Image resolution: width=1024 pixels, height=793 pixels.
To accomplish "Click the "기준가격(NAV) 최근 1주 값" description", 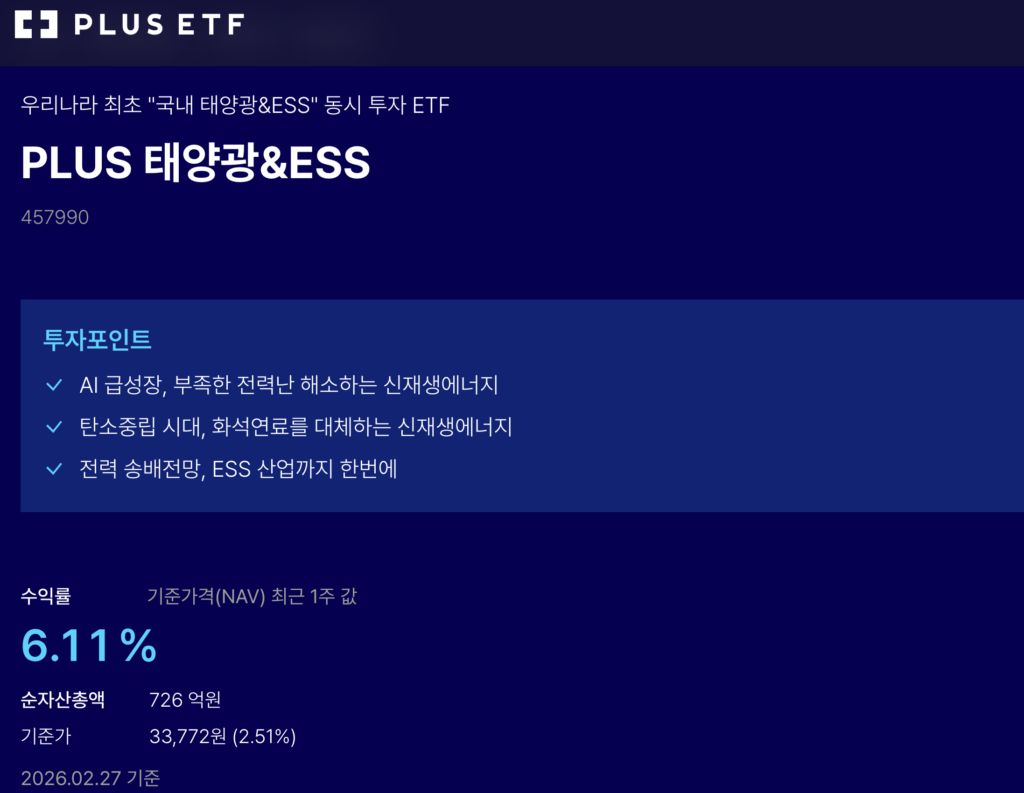I will tap(252, 597).
